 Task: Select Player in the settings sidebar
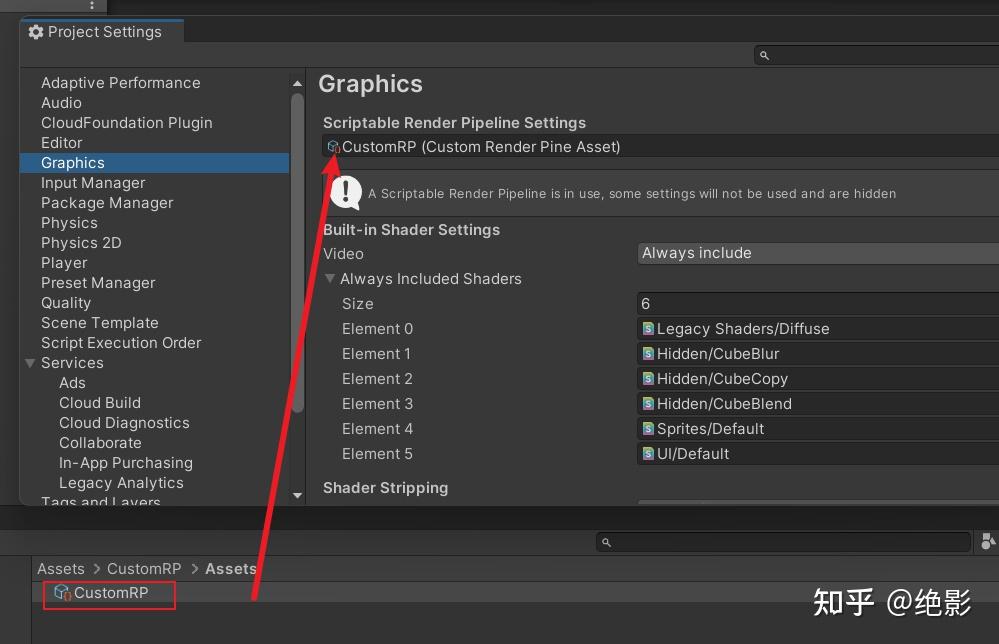[64, 262]
